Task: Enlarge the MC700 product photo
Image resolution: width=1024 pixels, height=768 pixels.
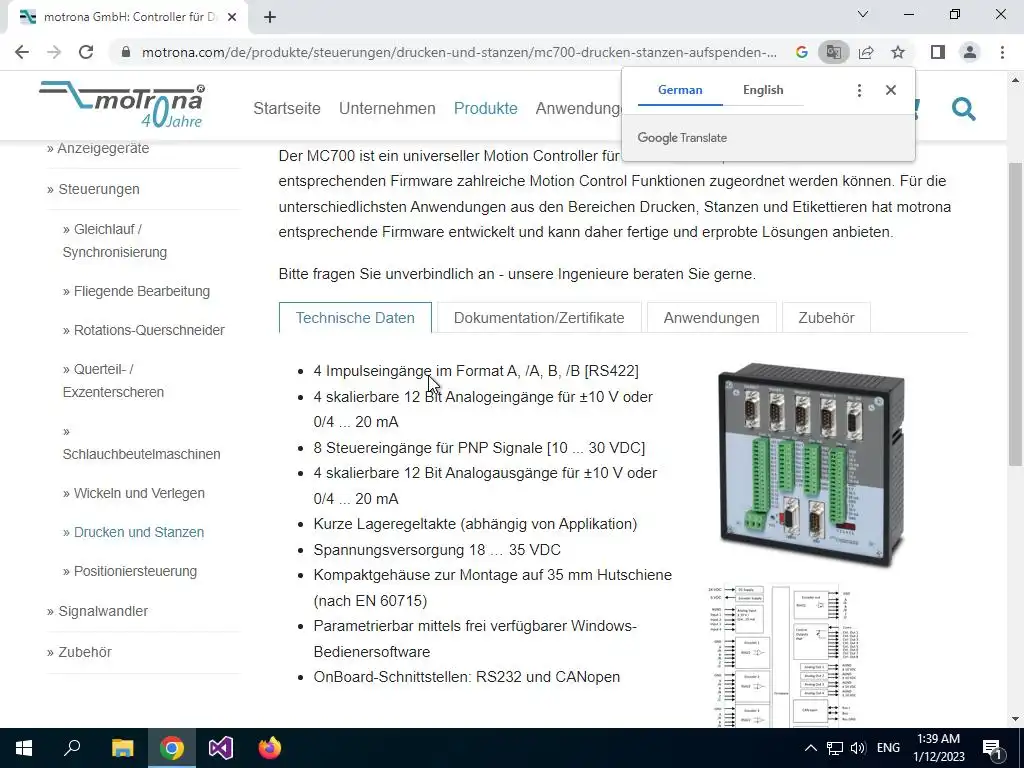Action: (x=810, y=465)
